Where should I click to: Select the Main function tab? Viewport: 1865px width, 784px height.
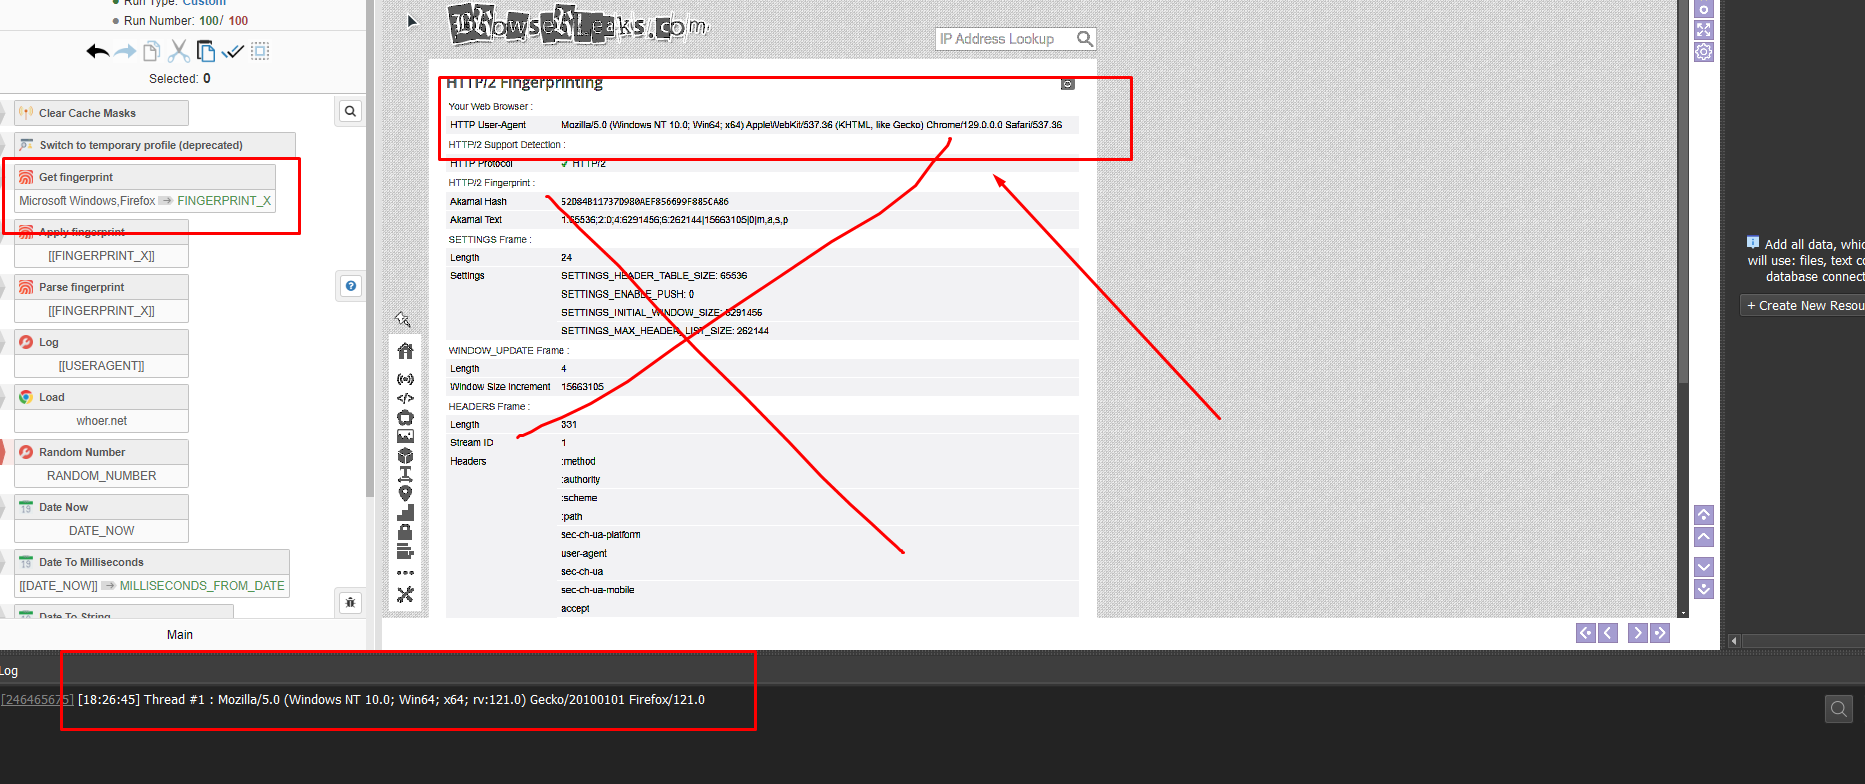click(x=180, y=634)
